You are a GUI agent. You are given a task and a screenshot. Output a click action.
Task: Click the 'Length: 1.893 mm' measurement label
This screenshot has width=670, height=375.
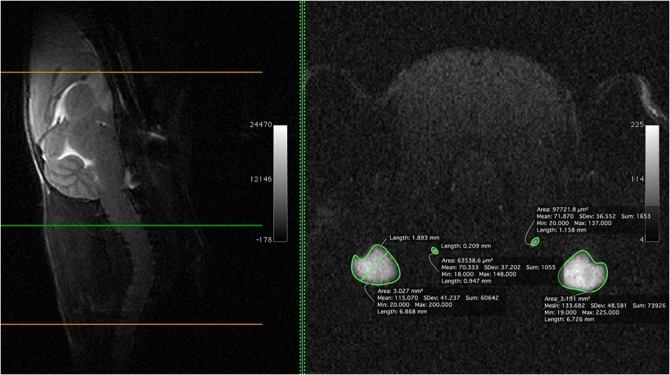point(414,237)
